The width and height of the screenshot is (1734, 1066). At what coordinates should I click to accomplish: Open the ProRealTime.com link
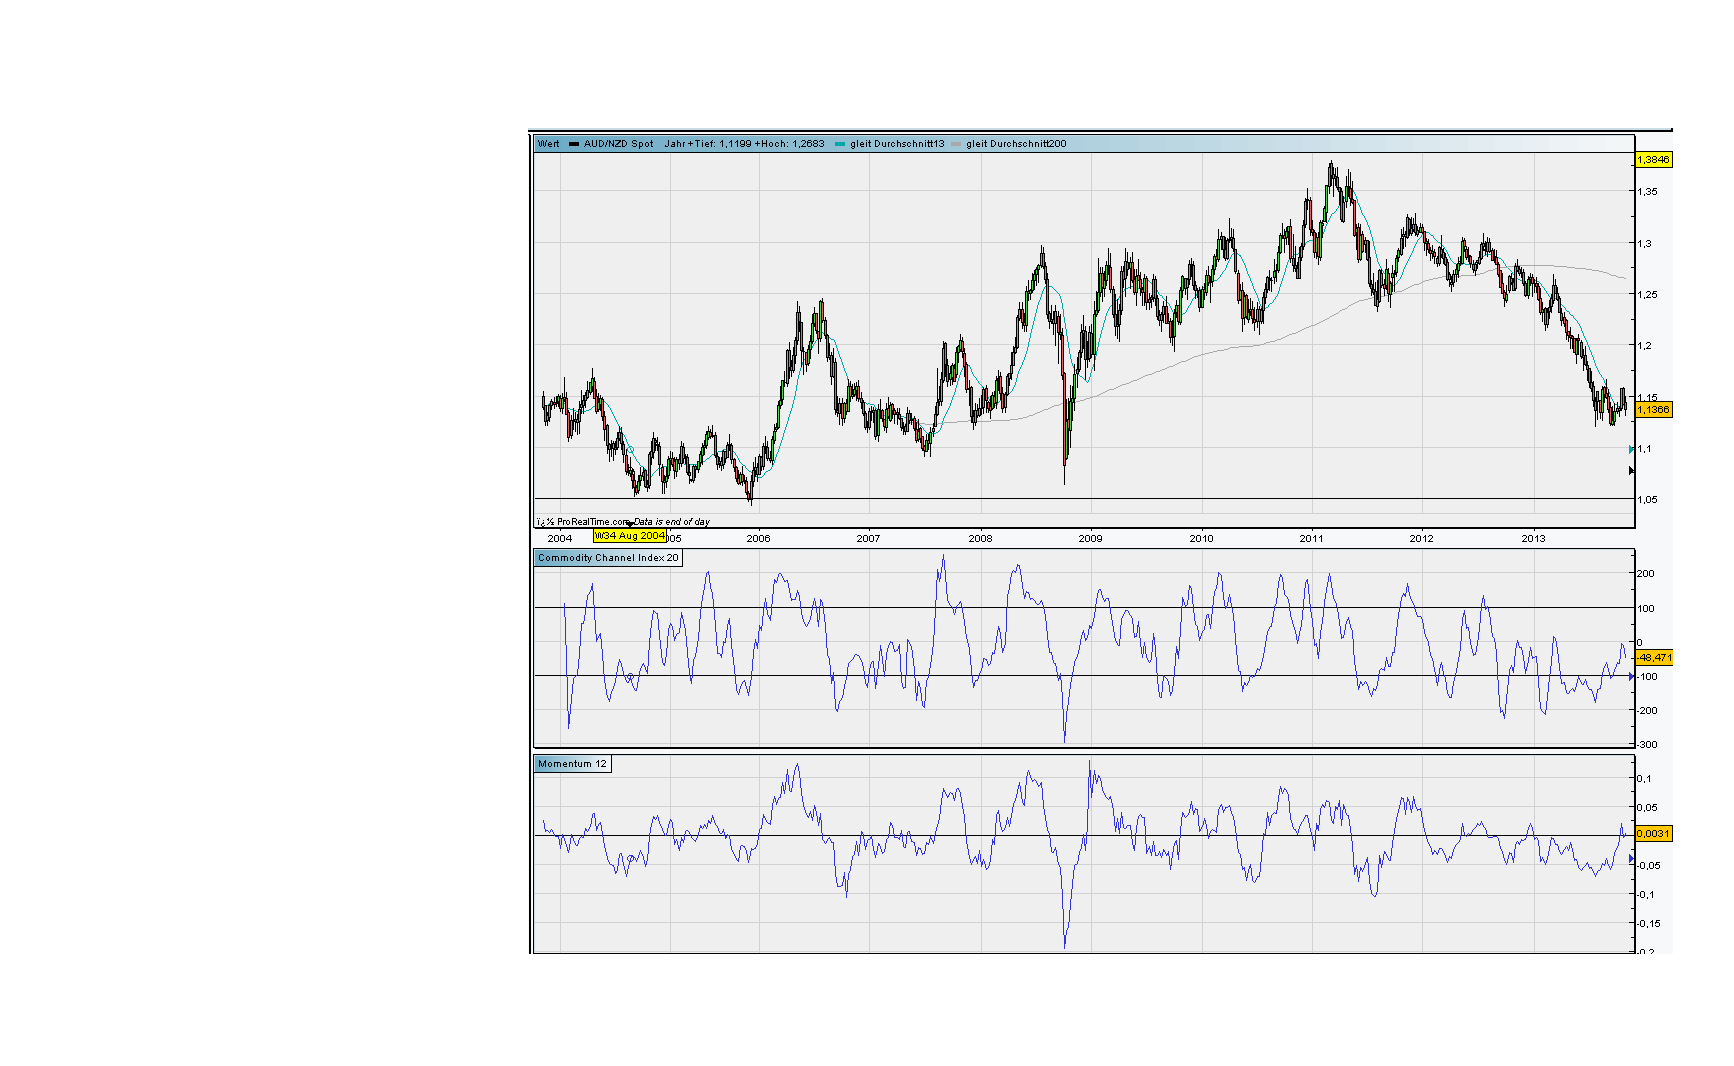point(593,522)
